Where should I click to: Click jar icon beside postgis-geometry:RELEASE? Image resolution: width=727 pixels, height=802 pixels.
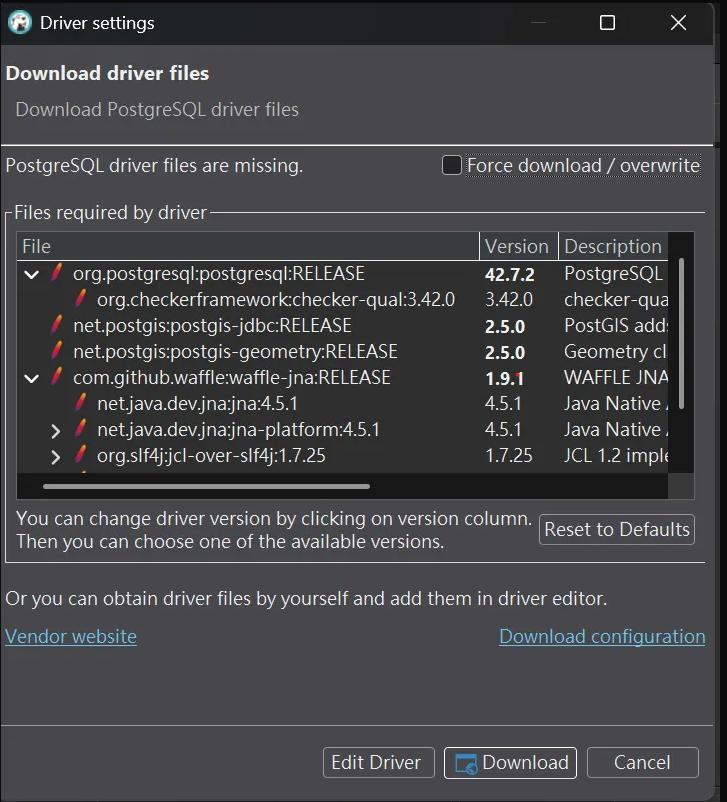57,350
